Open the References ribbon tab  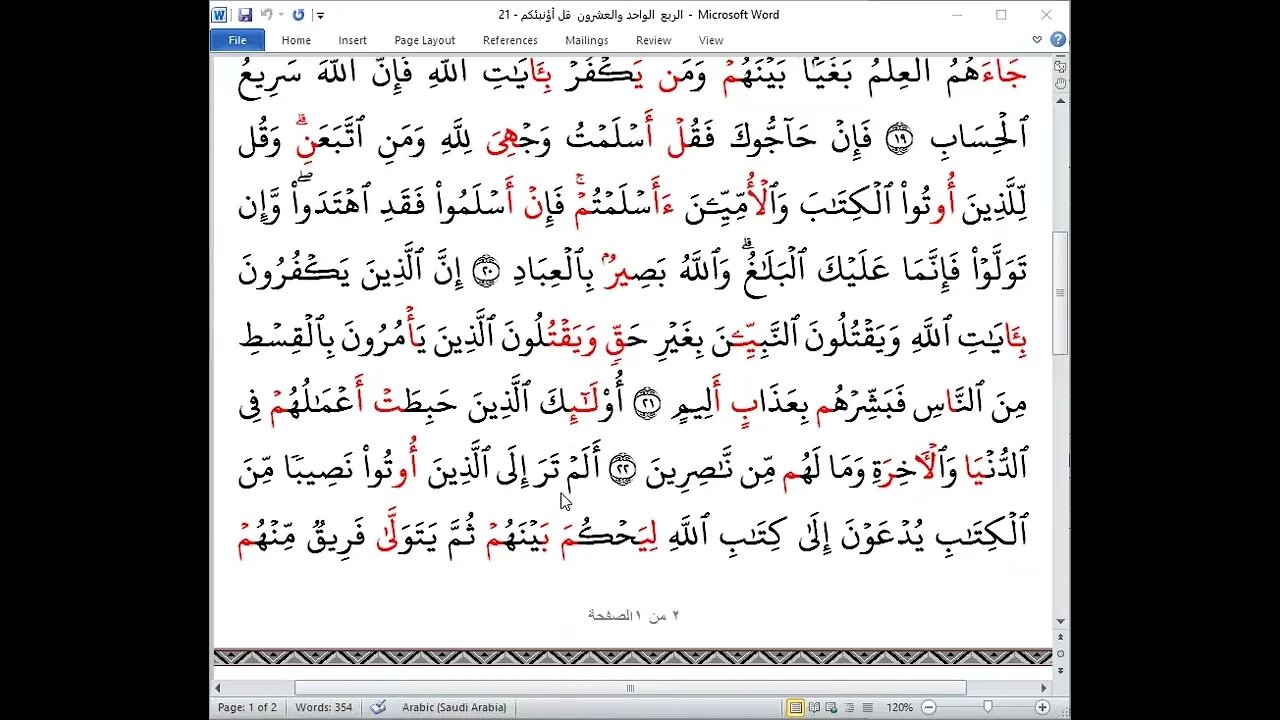tap(510, 40)
